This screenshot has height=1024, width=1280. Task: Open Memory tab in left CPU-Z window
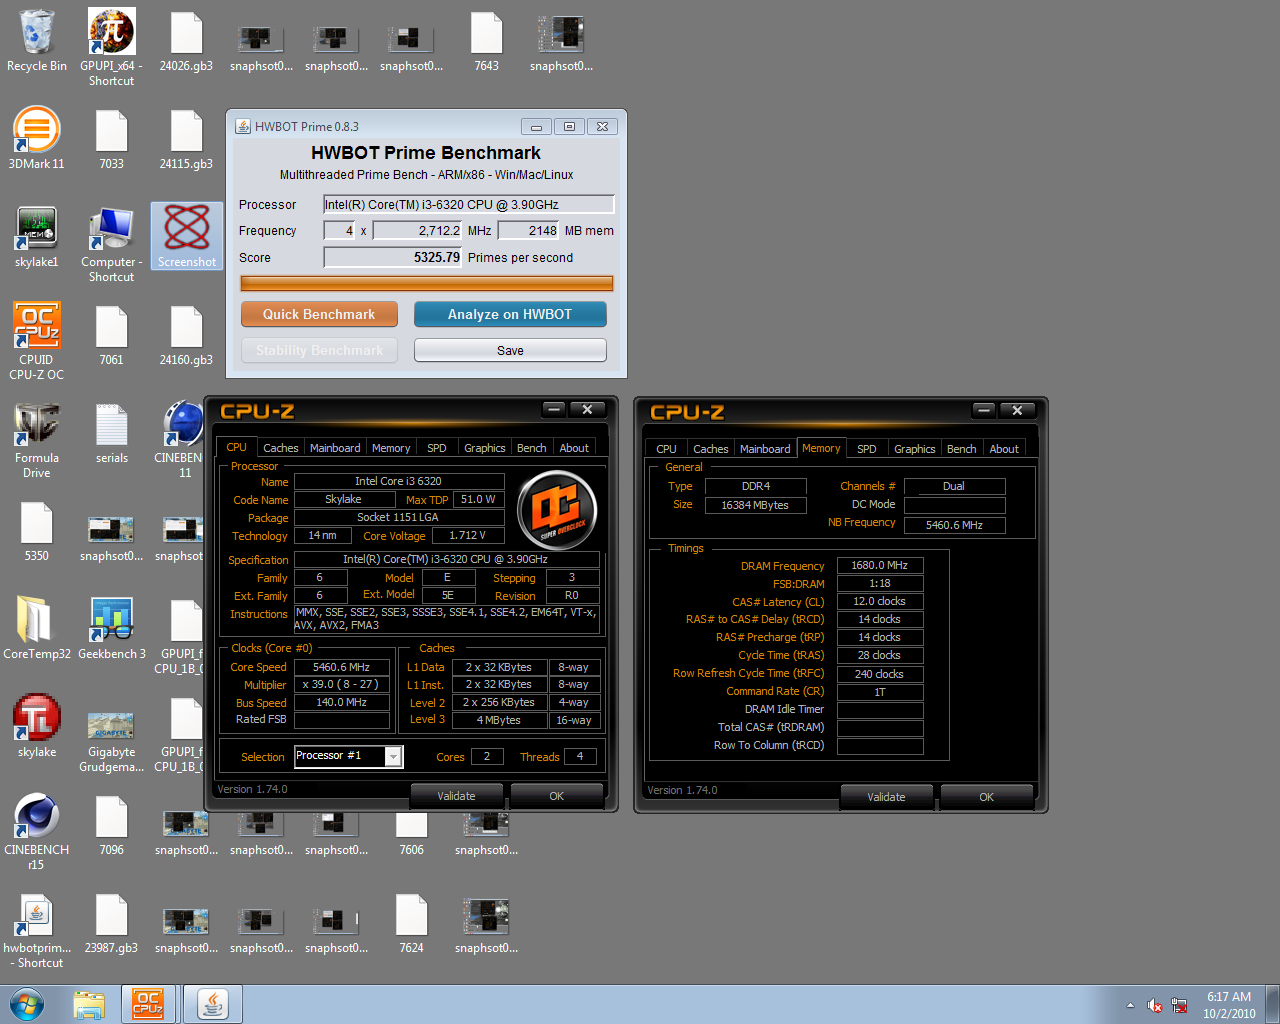[391, 448]
